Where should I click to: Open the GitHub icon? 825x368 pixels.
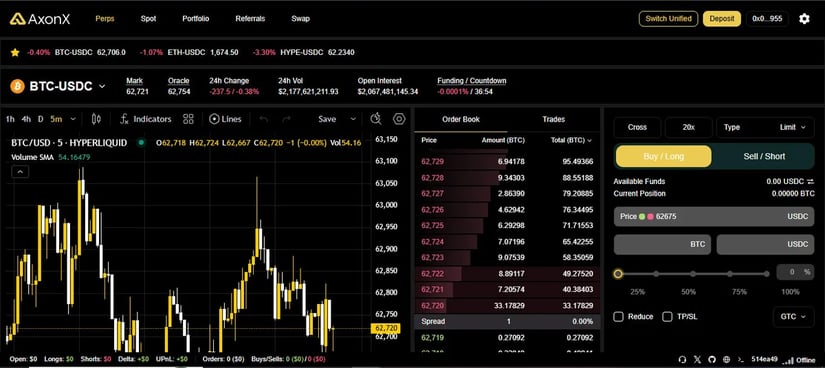712,359
